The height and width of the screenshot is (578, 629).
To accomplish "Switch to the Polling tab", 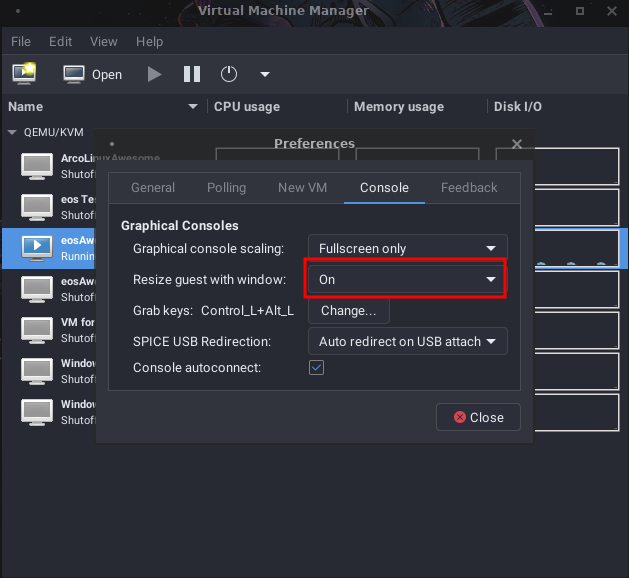I will tap(226, 187).
